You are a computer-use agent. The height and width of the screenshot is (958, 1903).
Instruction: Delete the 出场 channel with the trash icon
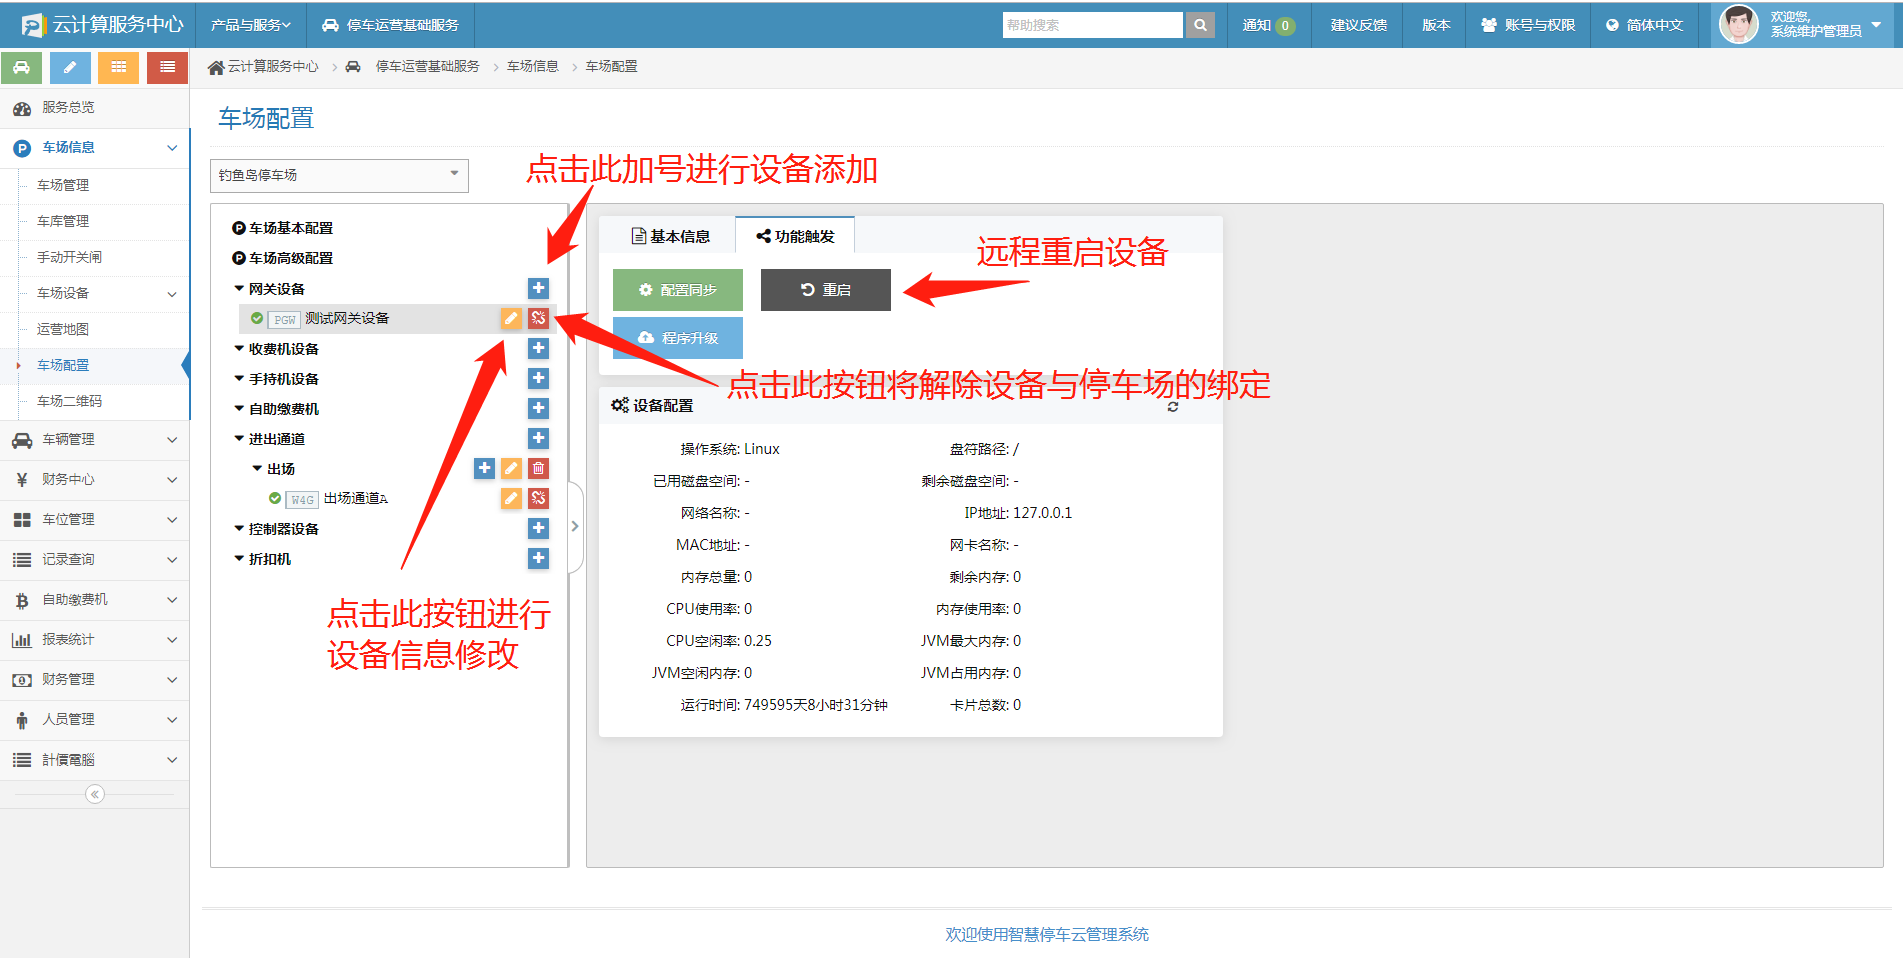(x=538, y=468)
